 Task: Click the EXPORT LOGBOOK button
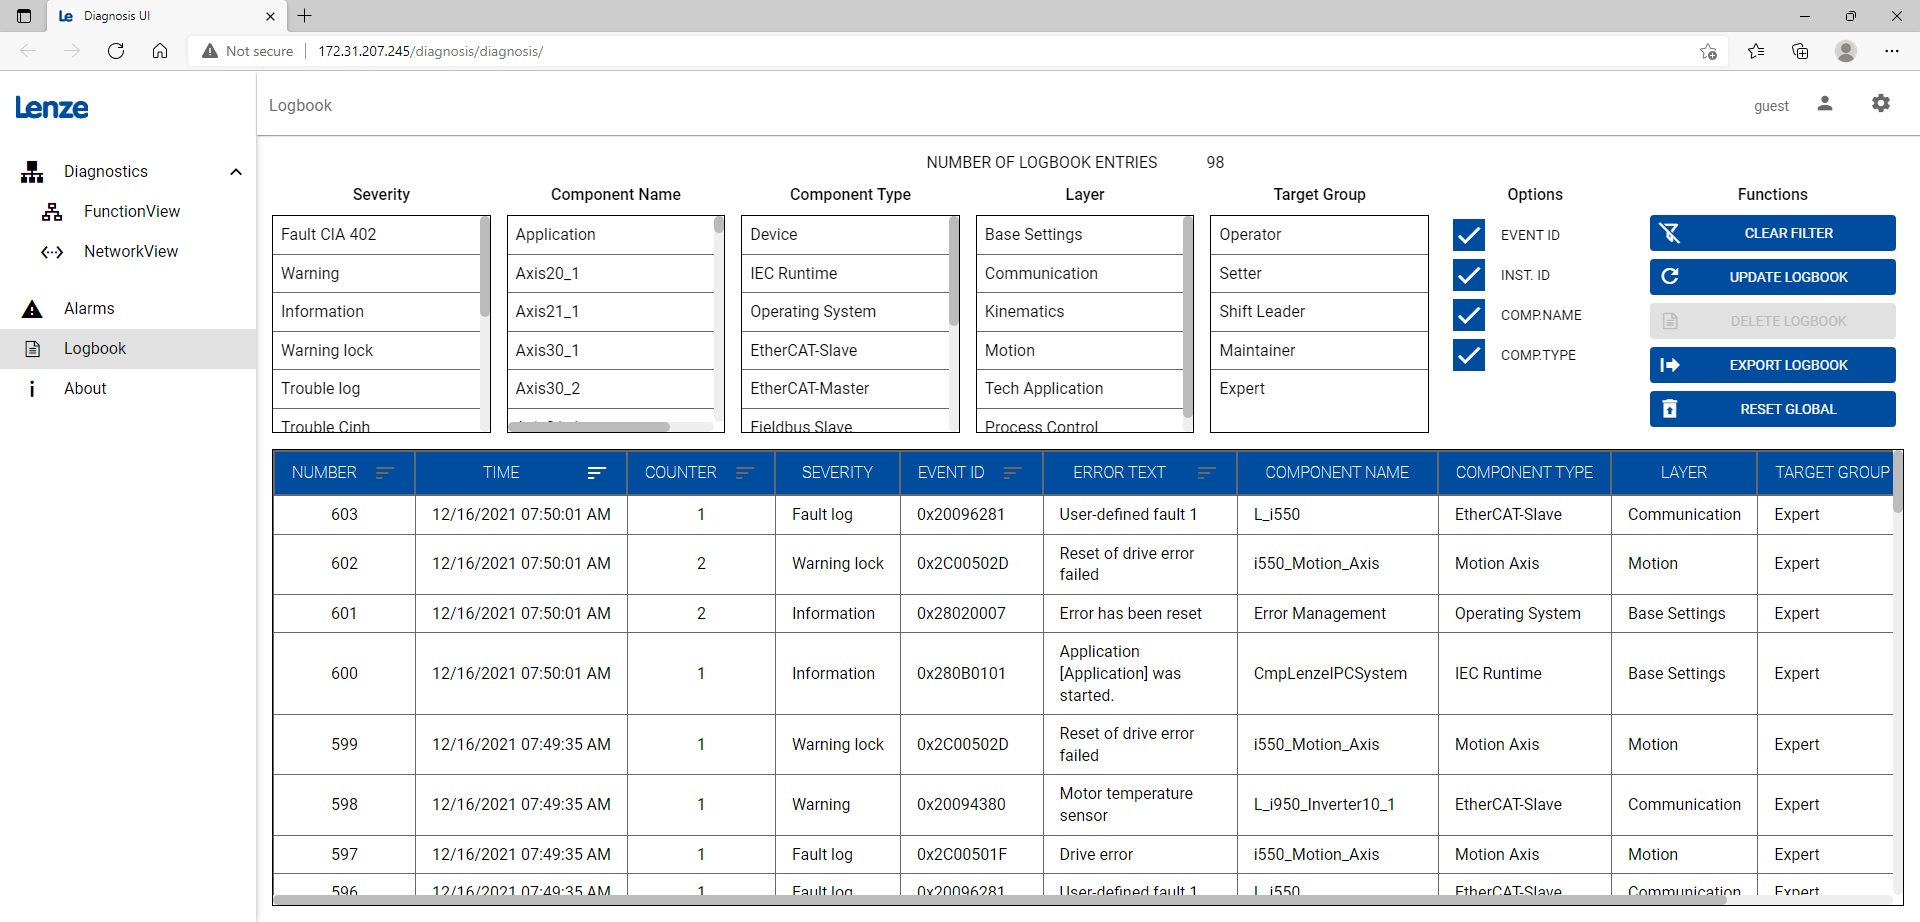(x=1772, y=365)
